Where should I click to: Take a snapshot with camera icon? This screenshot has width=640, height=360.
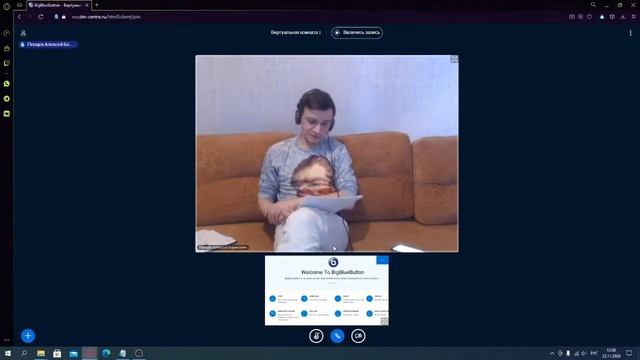click(x=571, y=17)
